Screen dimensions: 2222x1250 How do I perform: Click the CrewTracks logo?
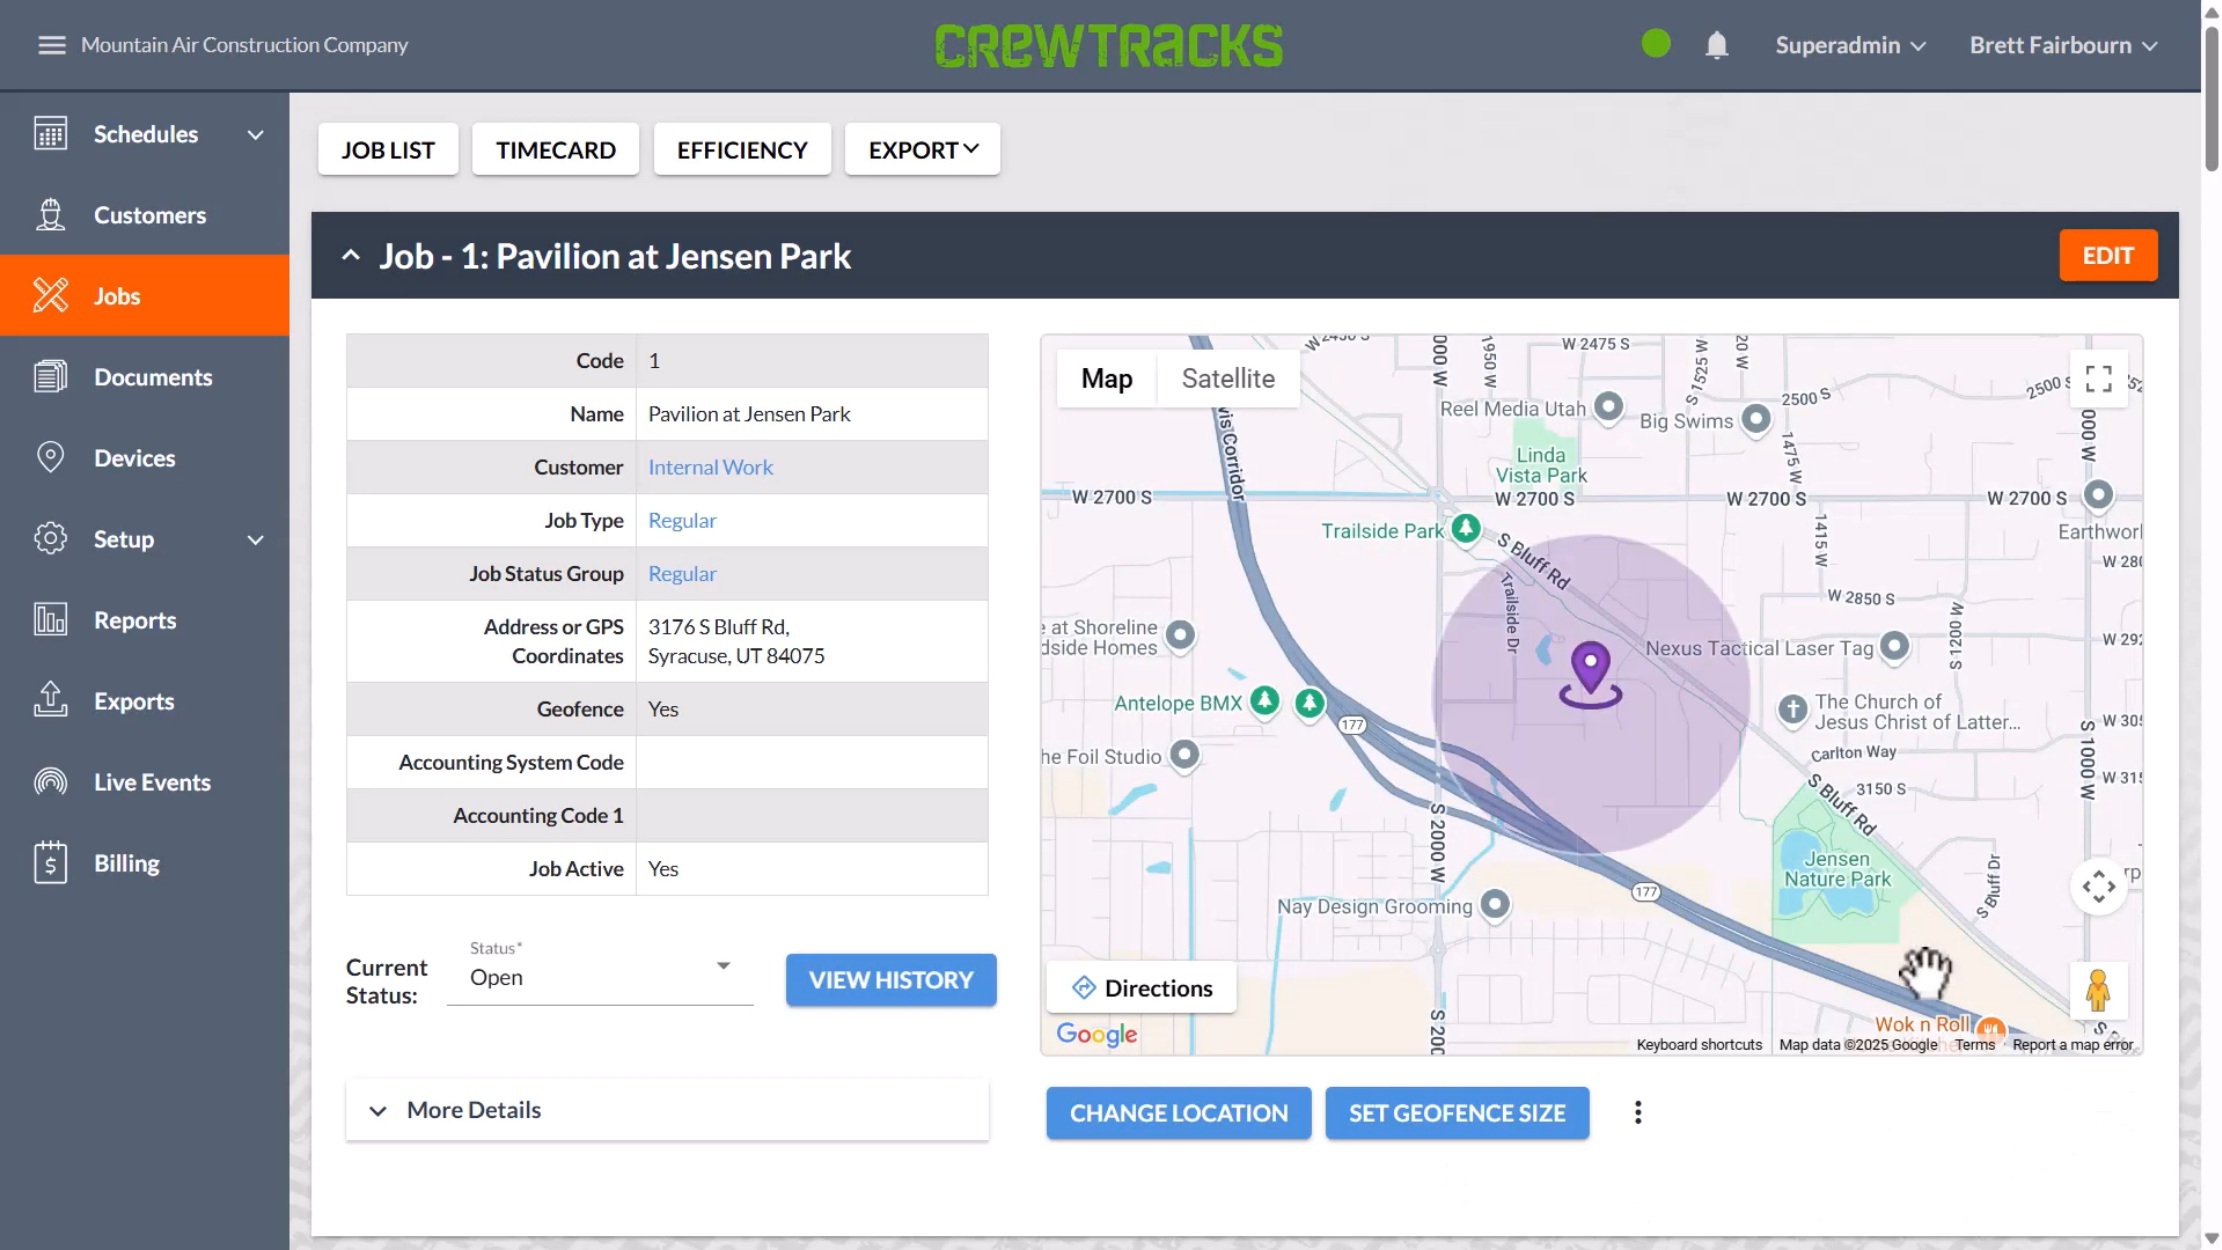(1108, 46)
